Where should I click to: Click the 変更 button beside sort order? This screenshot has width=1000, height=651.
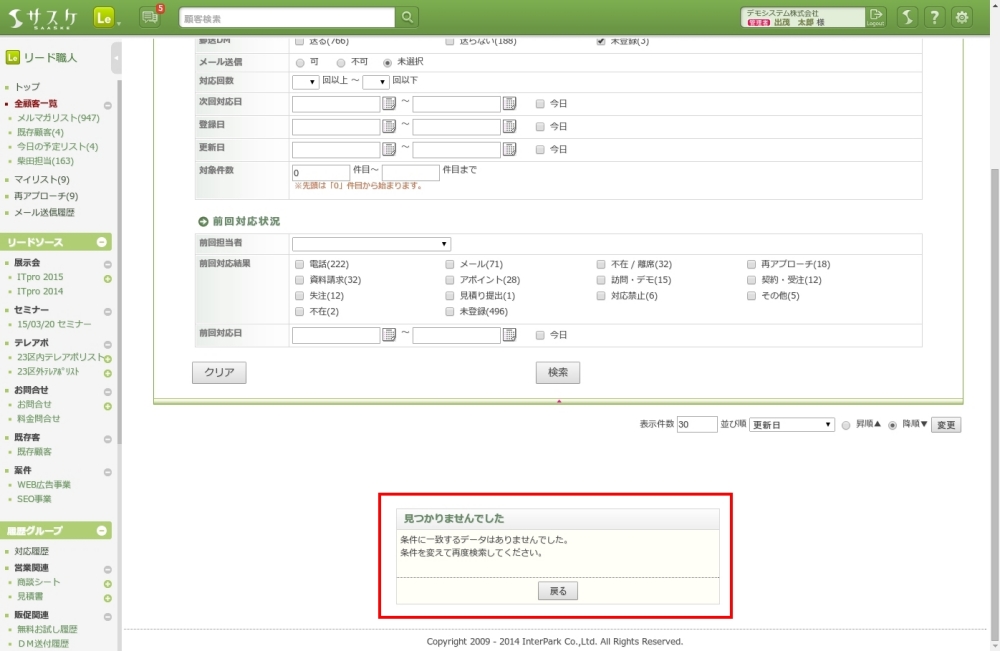click(x=946, y=425)
